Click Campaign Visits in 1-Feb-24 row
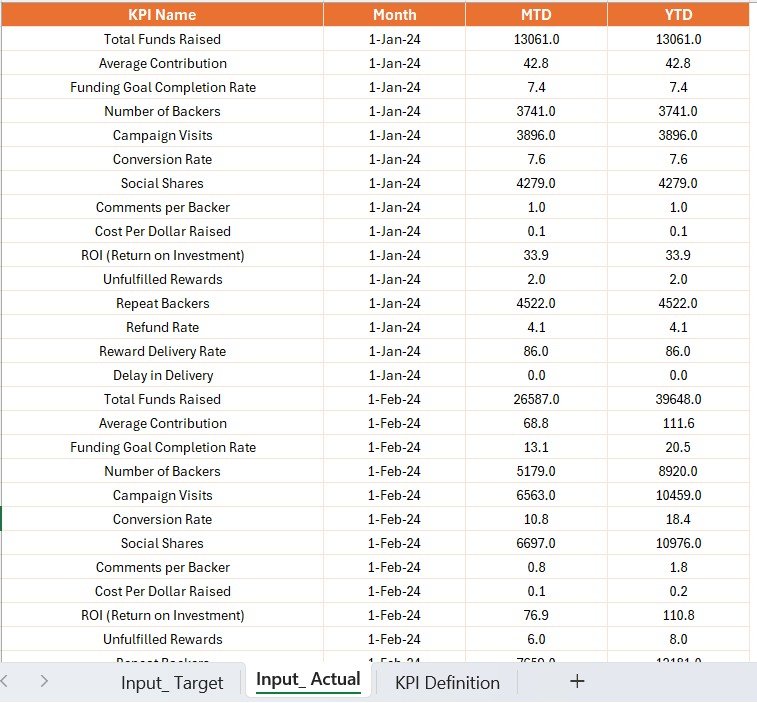The image size is (757, 703). click(x=162, y=495)
